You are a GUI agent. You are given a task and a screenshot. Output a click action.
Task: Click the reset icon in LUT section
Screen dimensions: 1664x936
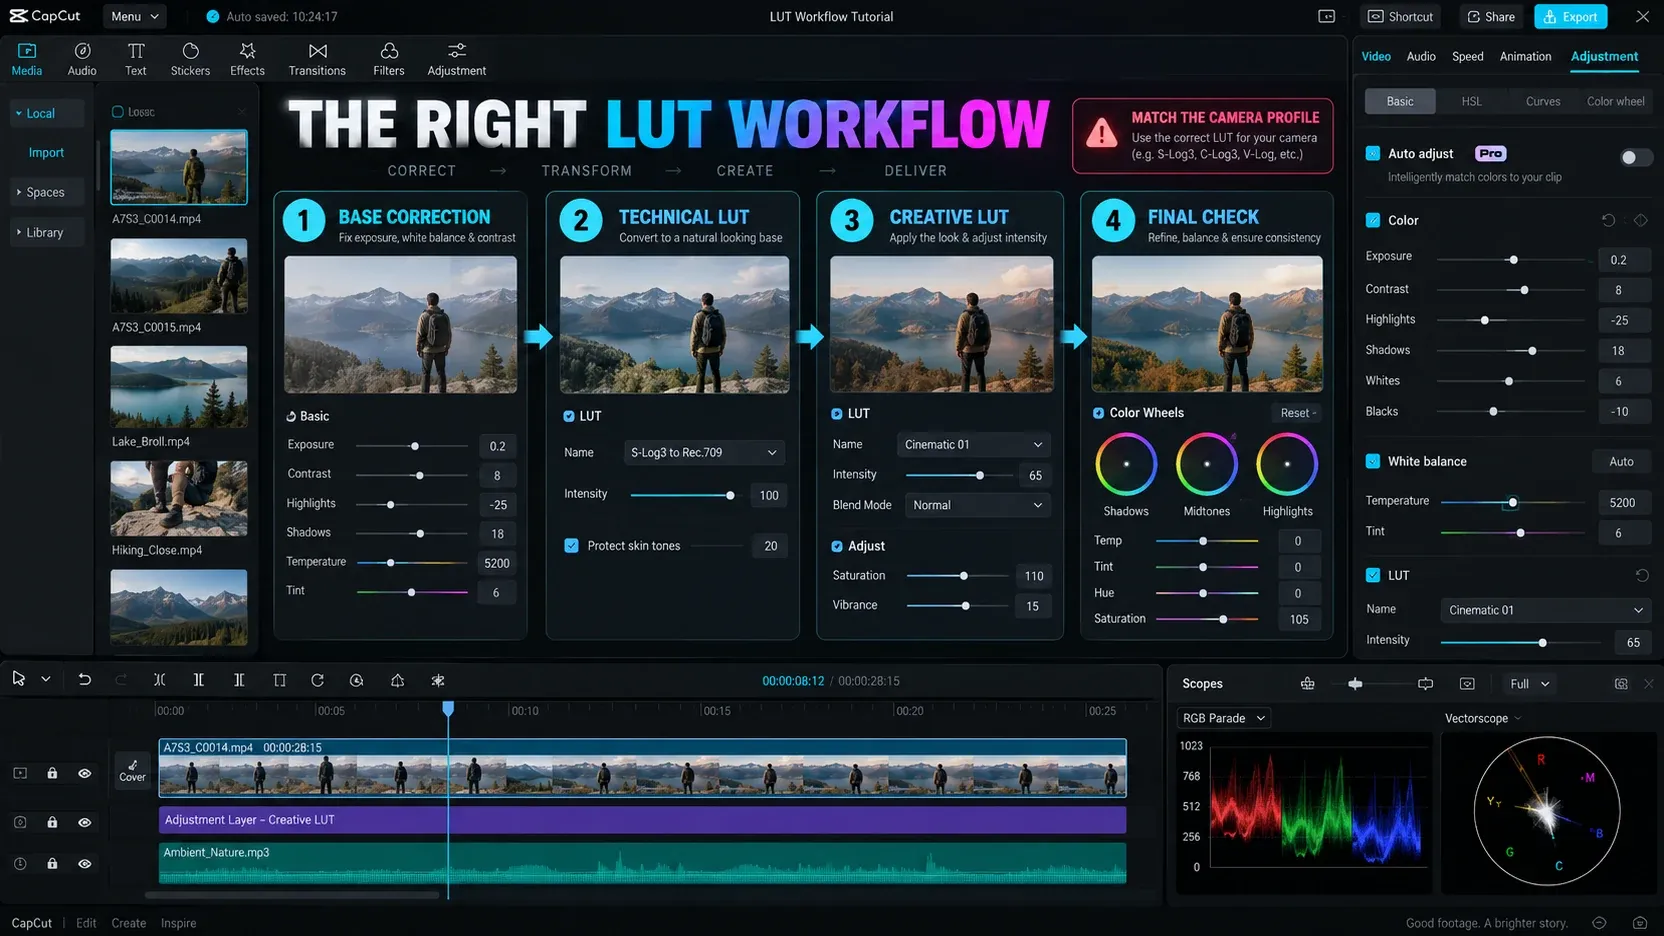pos(1641,575)
